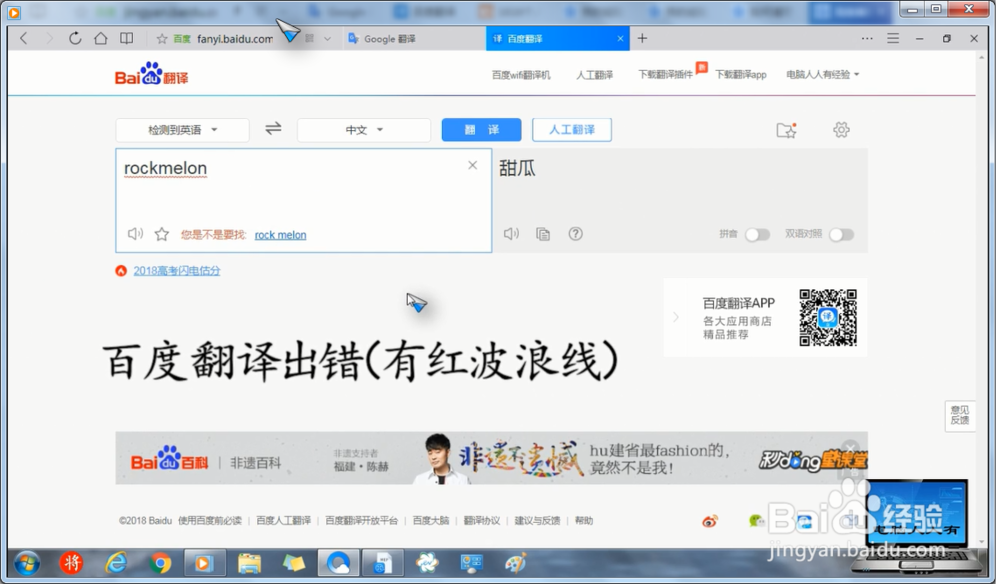Open the help question mark icon
The width and height of the screenshot is (1000, 584).
(575, 234)
